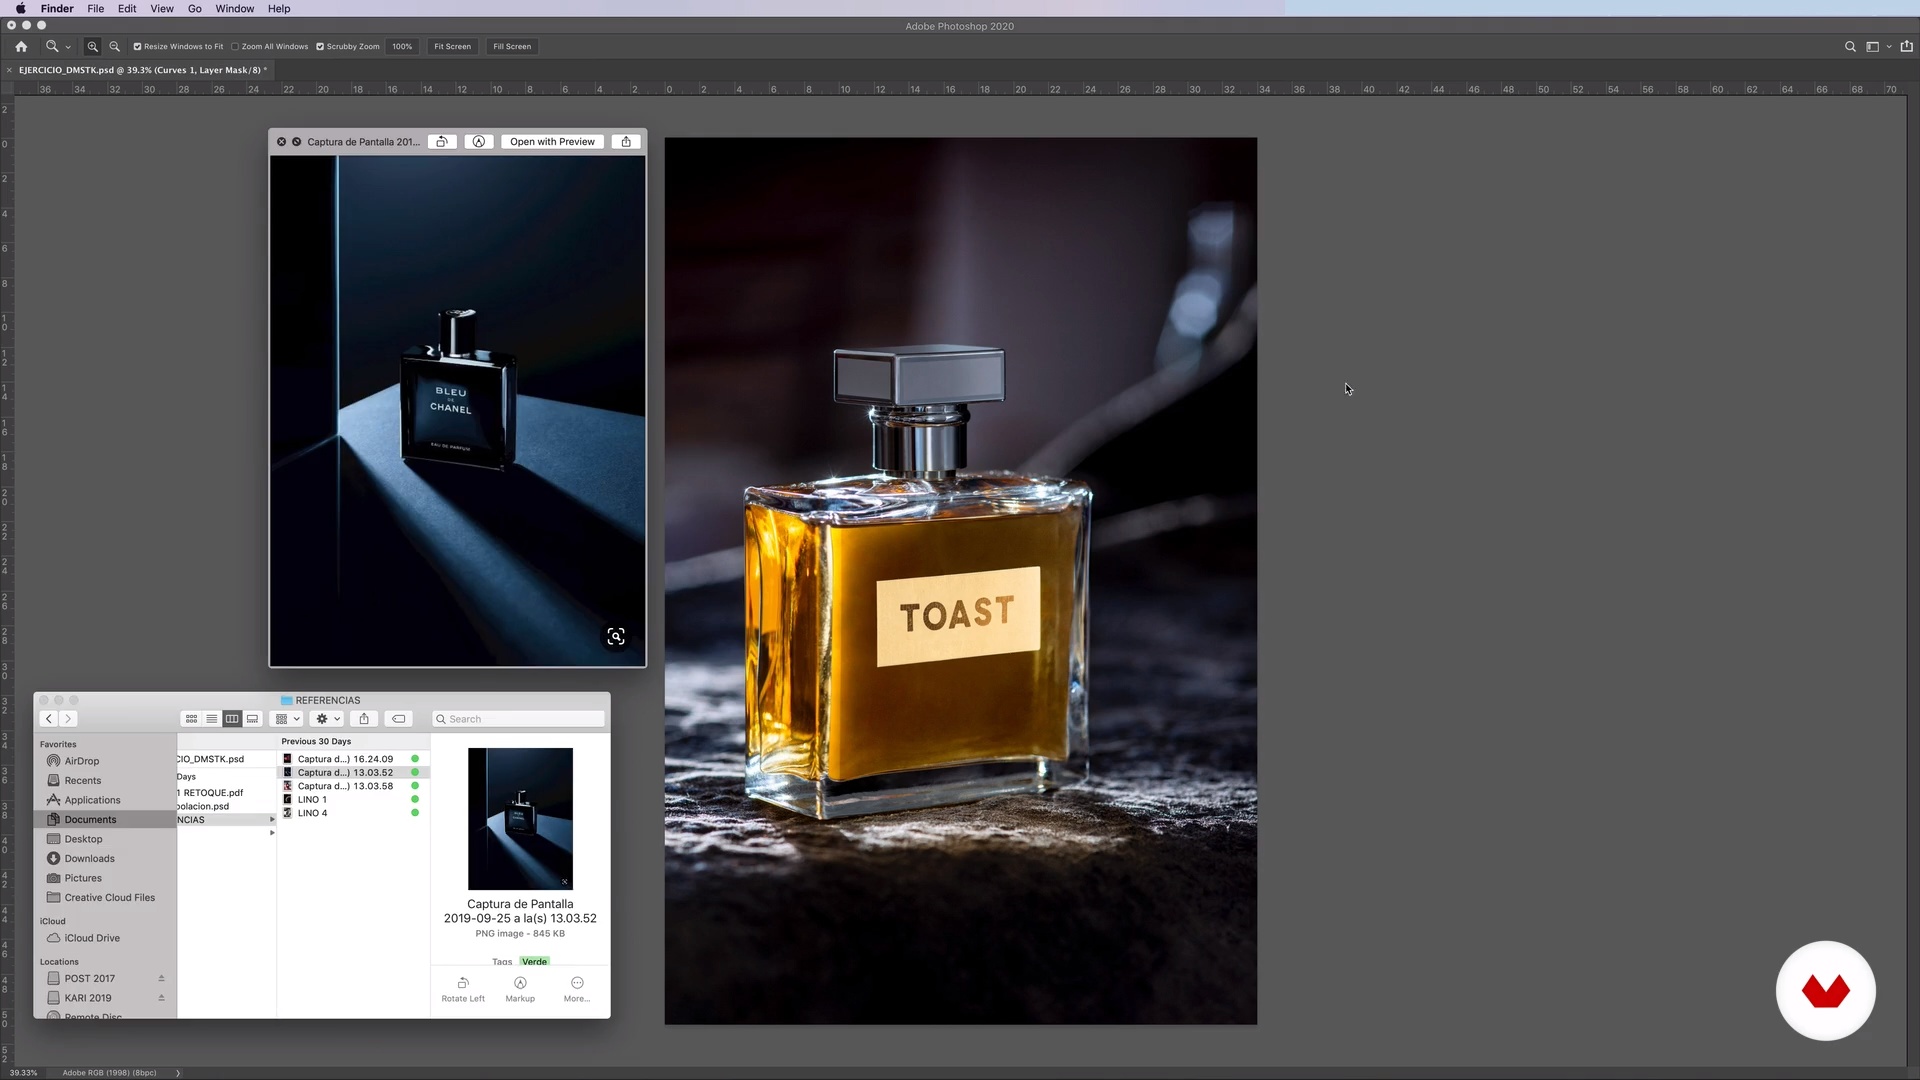Open the Apple menu
This screenshot has height=1080, width=1920.
pos(20,8)
